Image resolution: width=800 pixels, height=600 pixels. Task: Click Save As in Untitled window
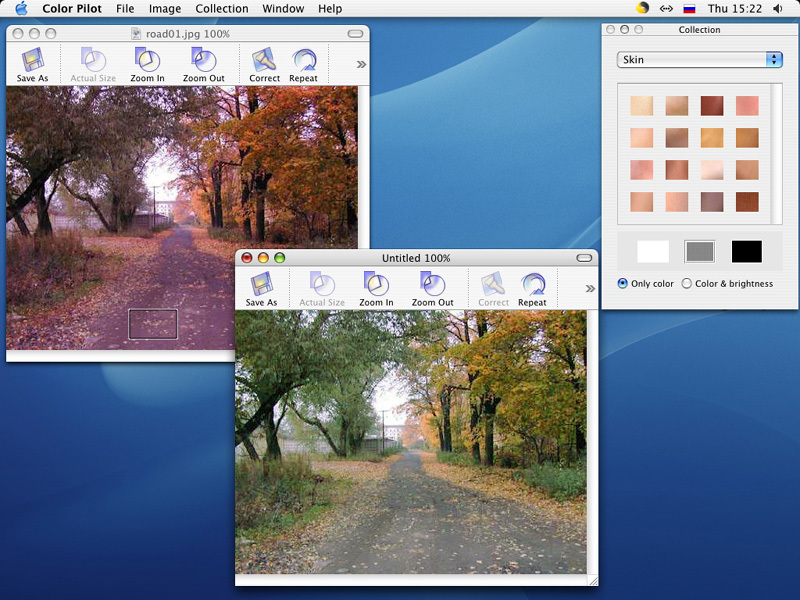point(261,289)
